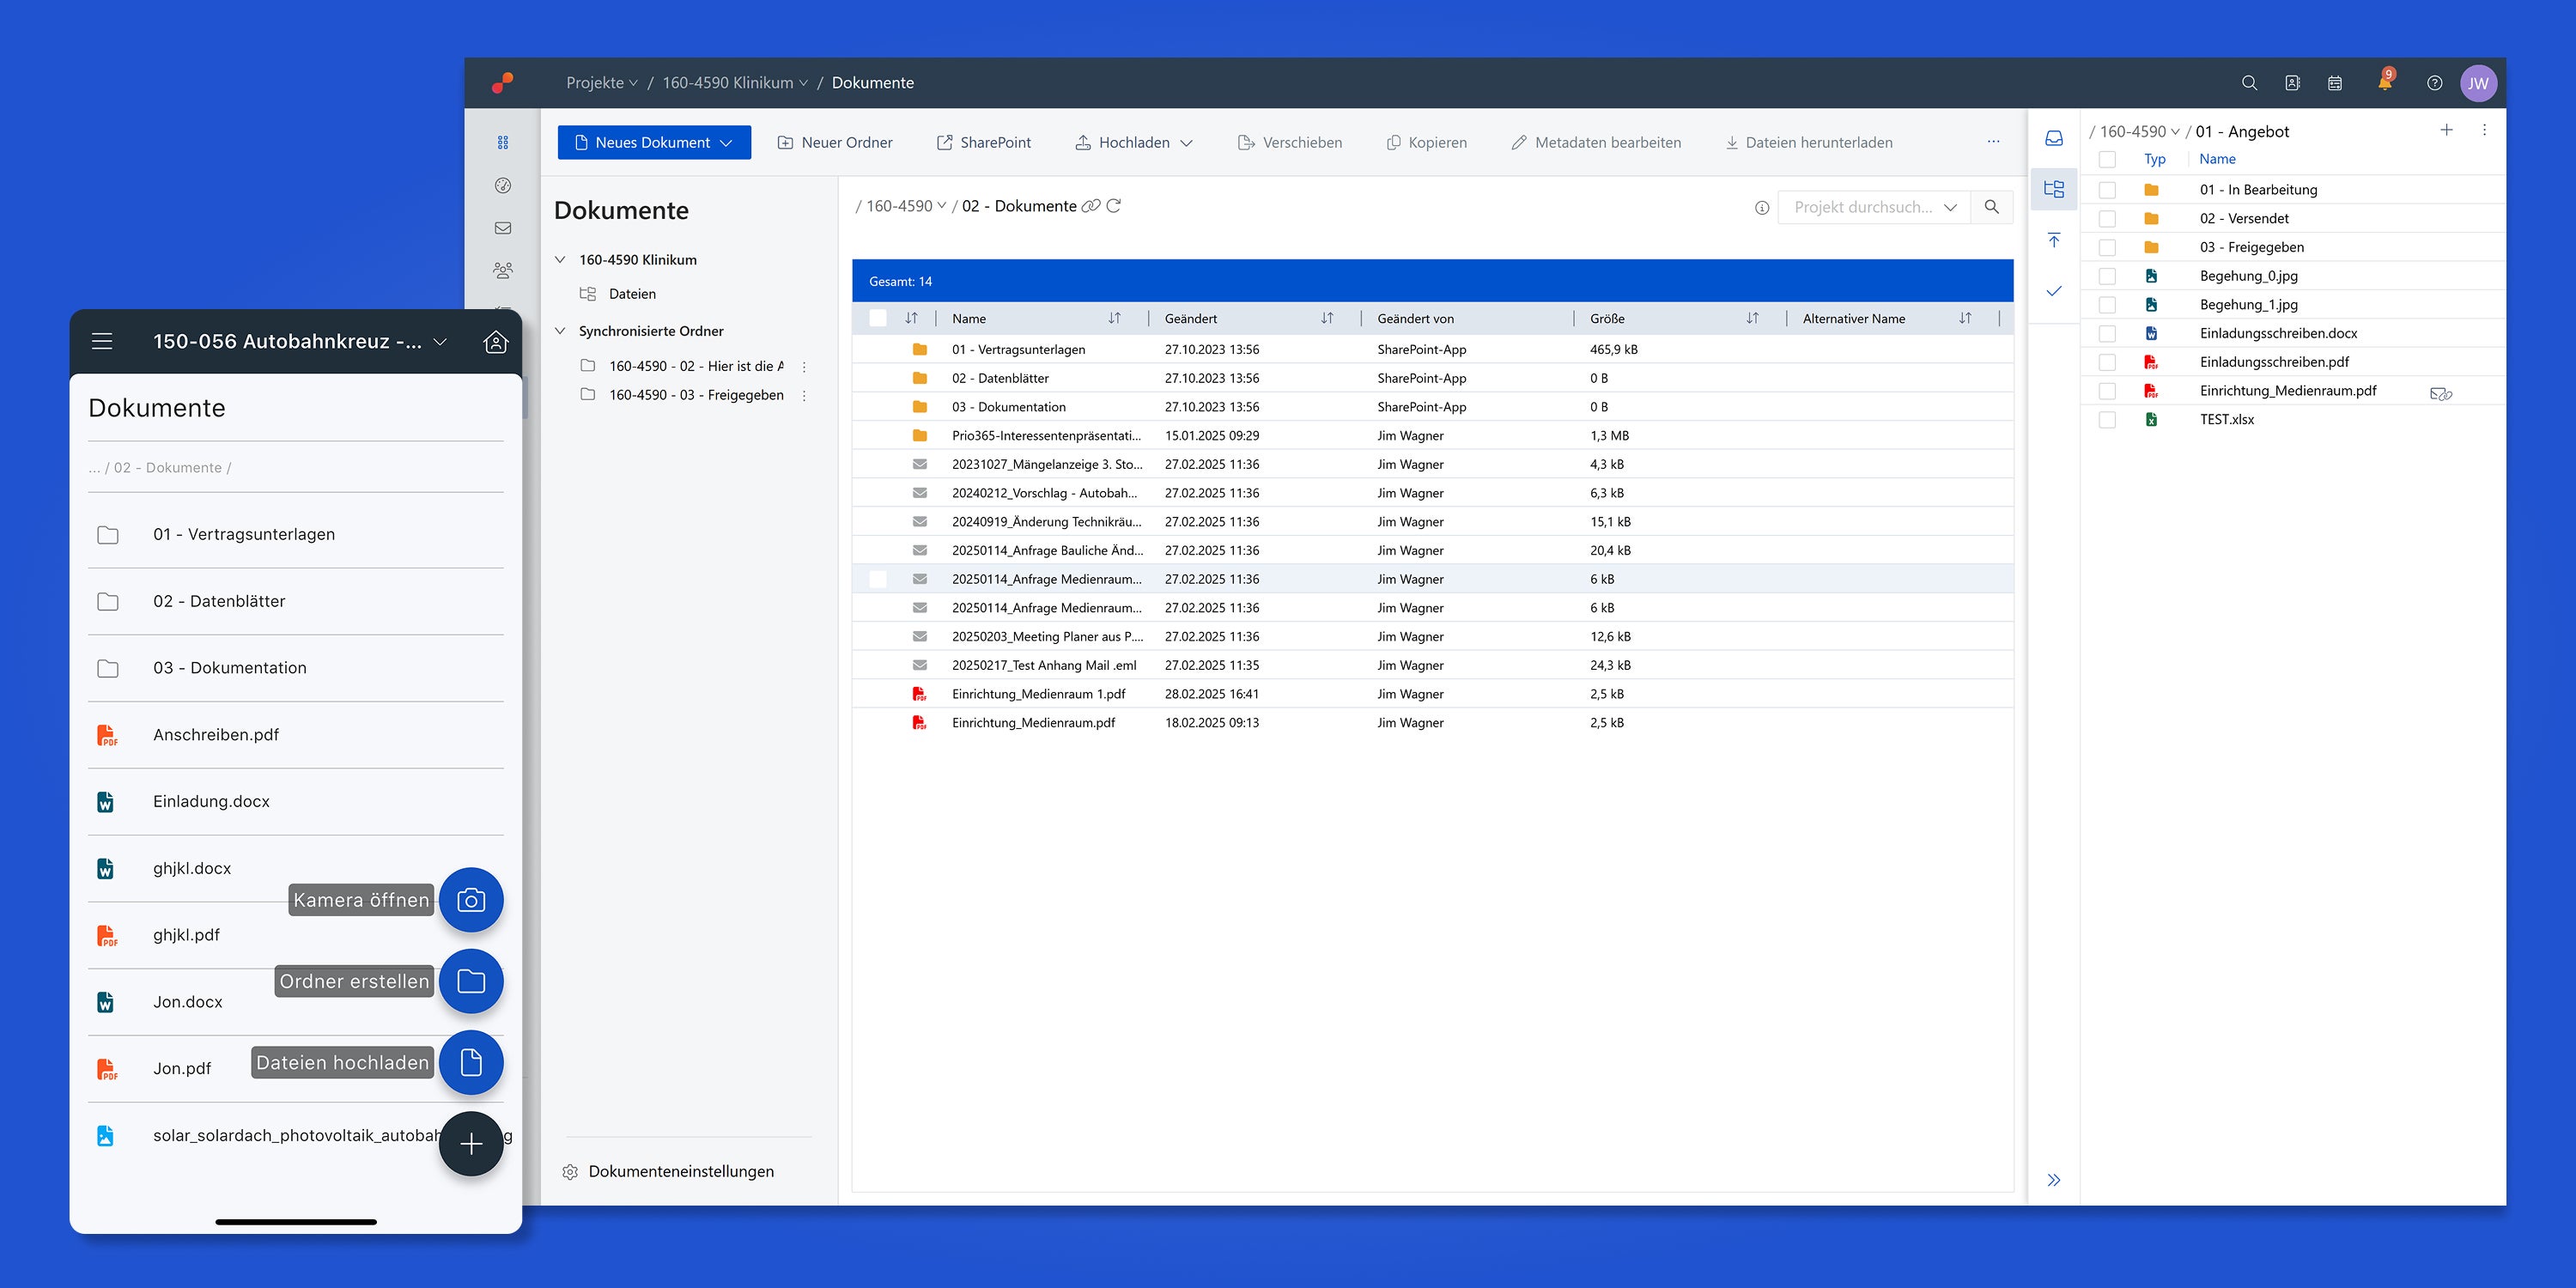Tick the select-all checkbox in table header
Image resolution: width=2576 pixels, height=1288 pixels.
pyautogui.click(x=878, y=318)
